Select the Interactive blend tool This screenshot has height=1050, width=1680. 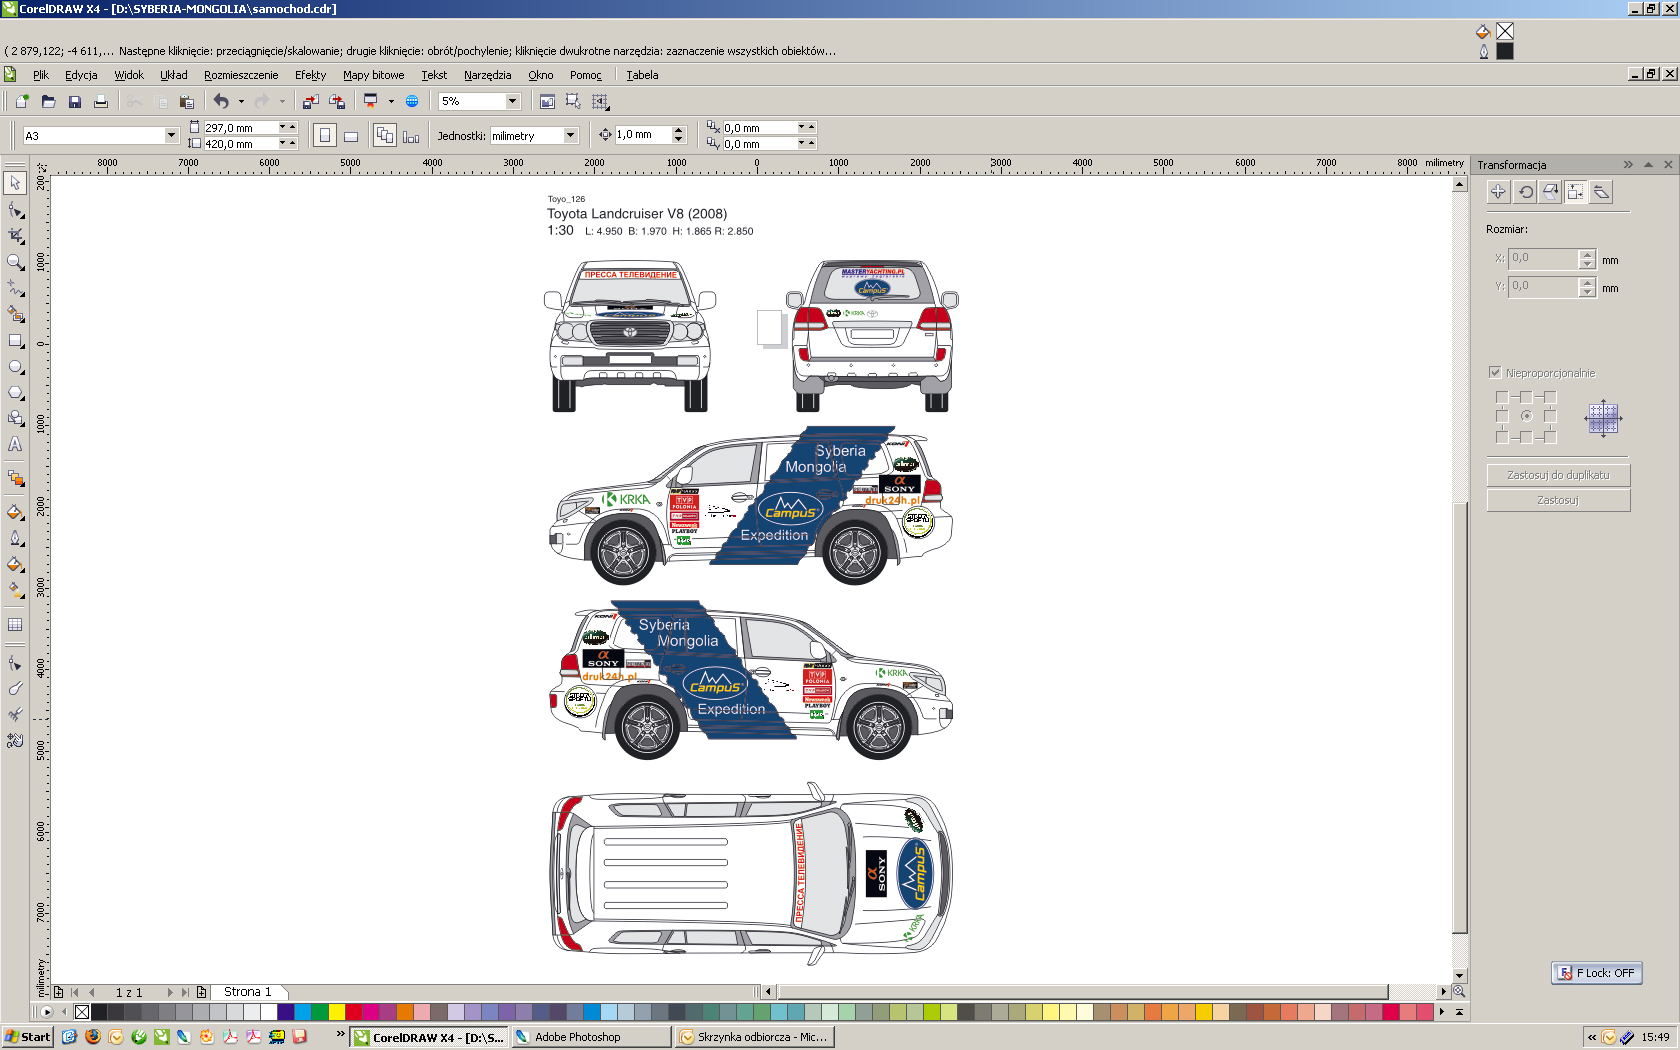tap(15, 479)
